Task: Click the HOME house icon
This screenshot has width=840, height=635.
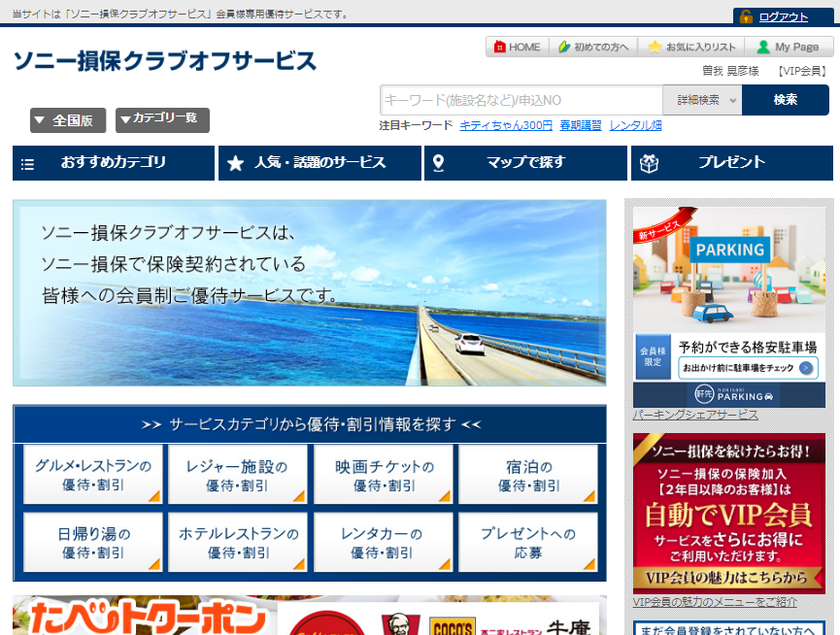Action: pyautogui.click(x=498, y=46)
